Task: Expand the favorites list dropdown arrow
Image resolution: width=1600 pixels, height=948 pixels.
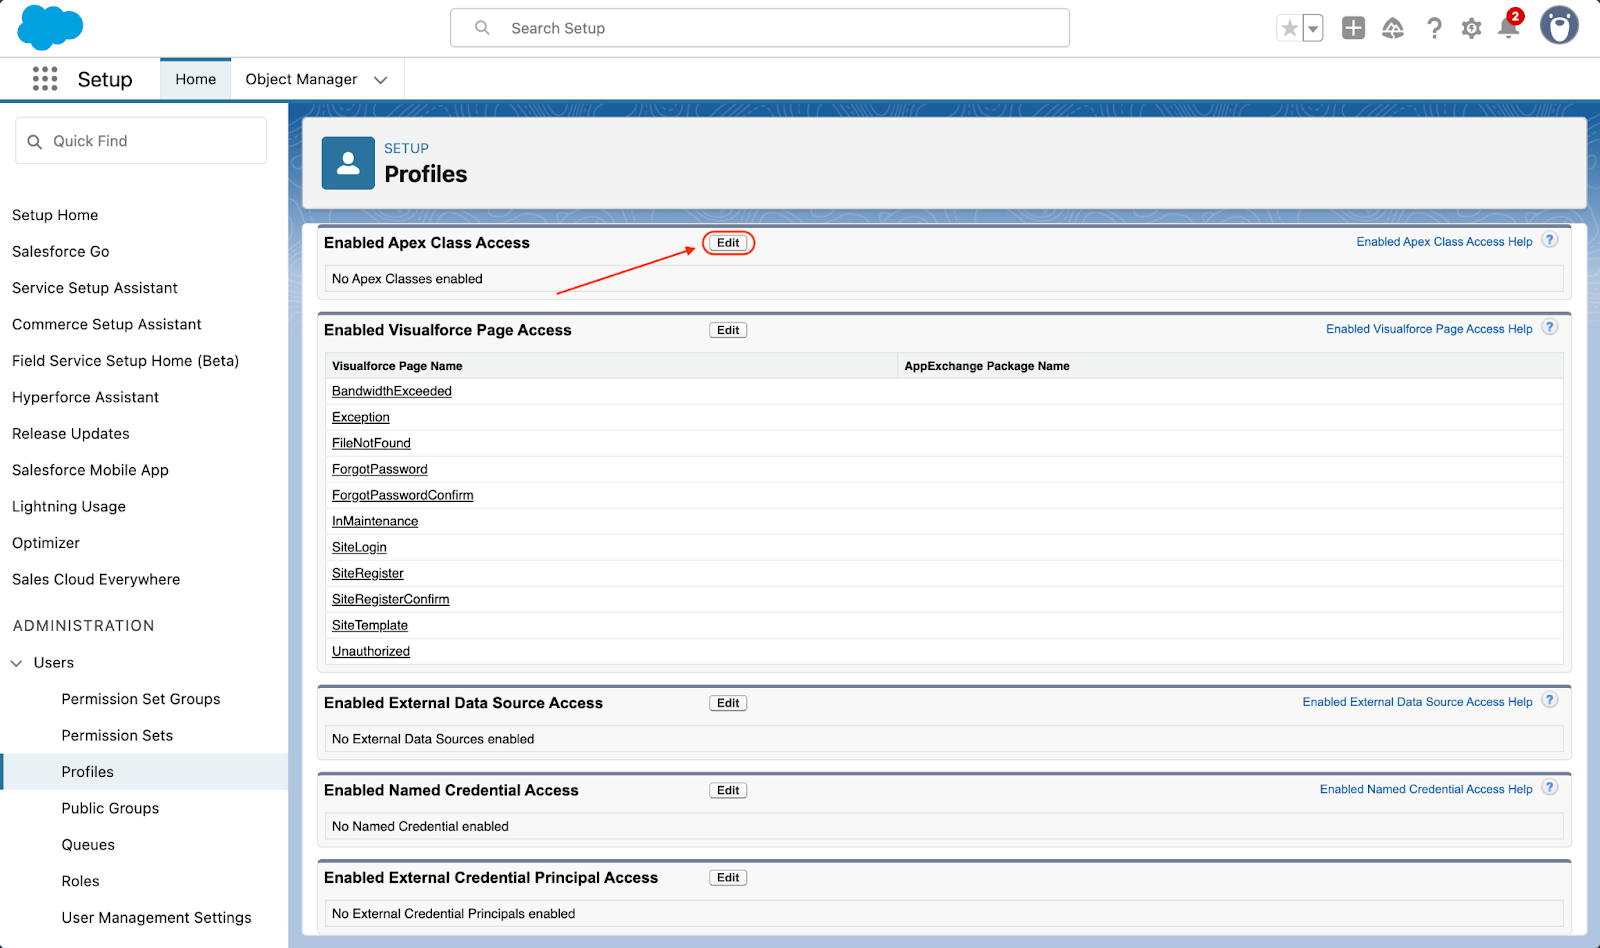Action: pos(1313,28)
